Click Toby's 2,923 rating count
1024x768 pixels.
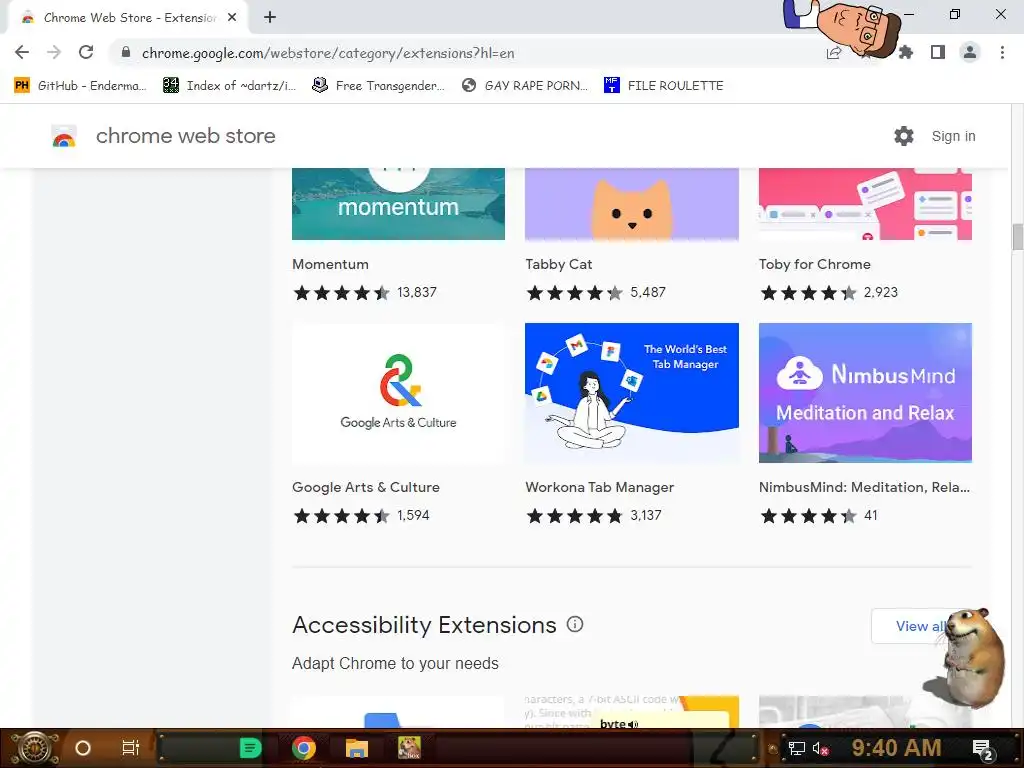pos(880,292)
